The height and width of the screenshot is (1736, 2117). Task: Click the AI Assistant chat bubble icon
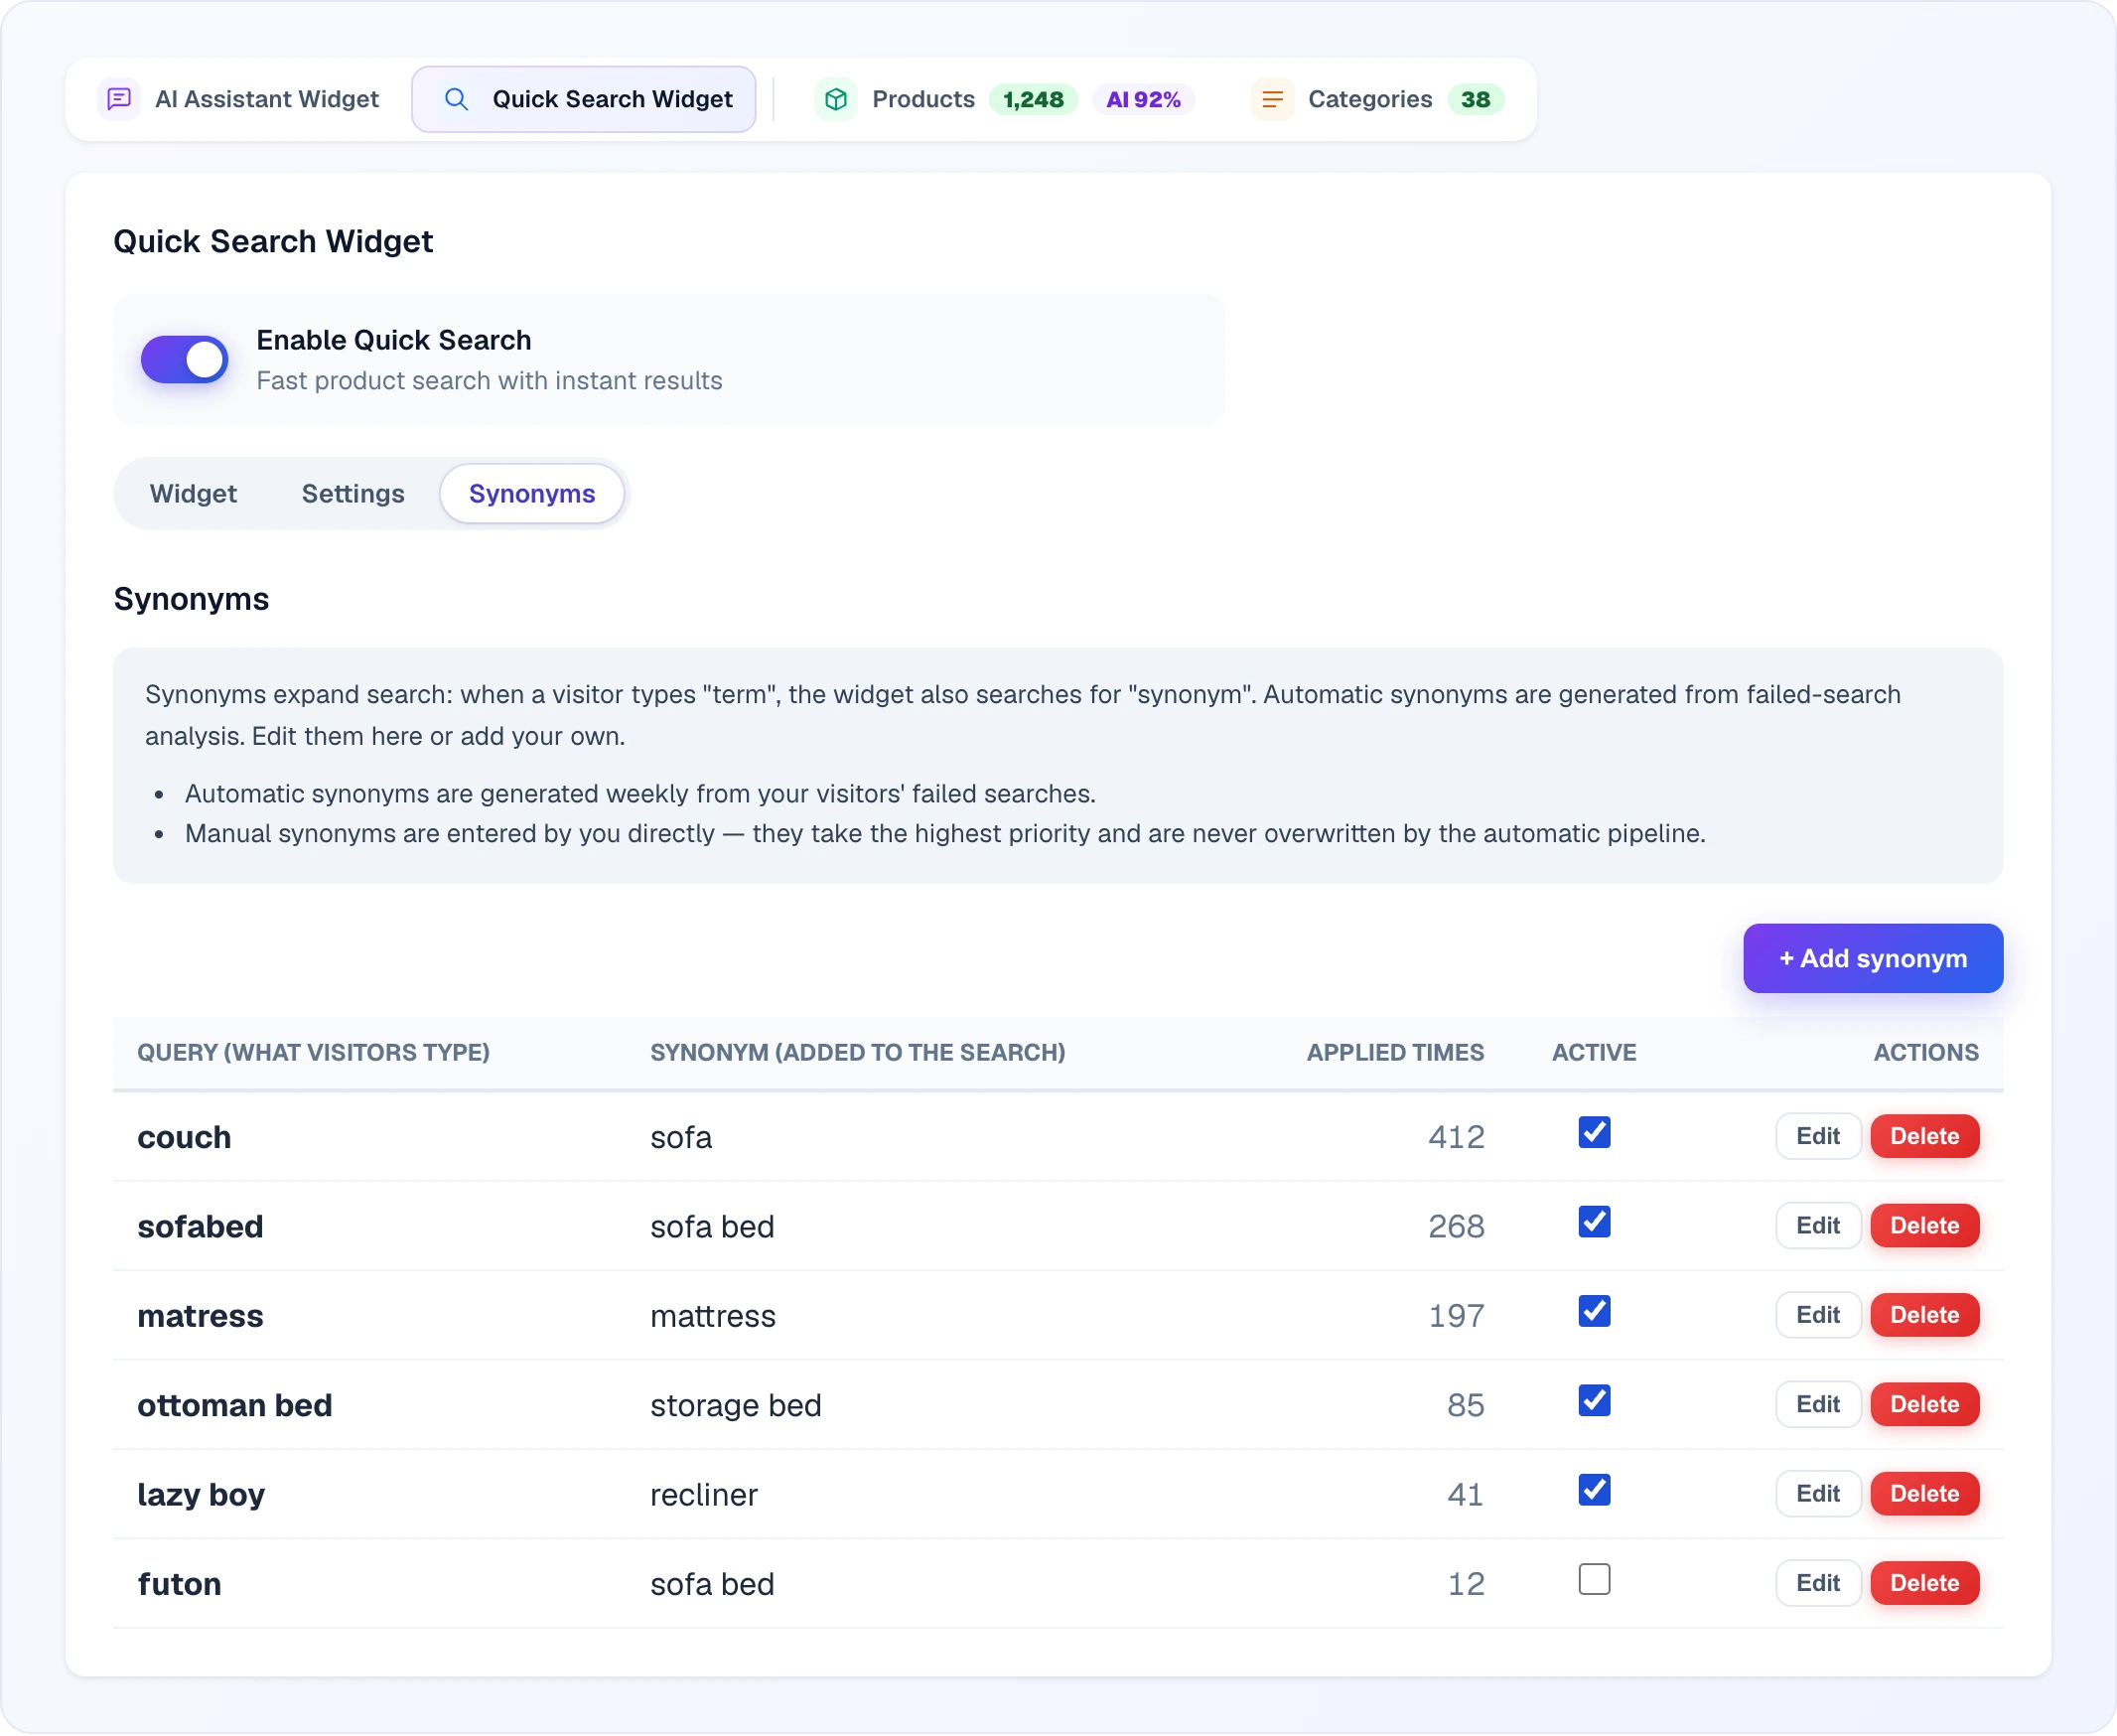119,99
